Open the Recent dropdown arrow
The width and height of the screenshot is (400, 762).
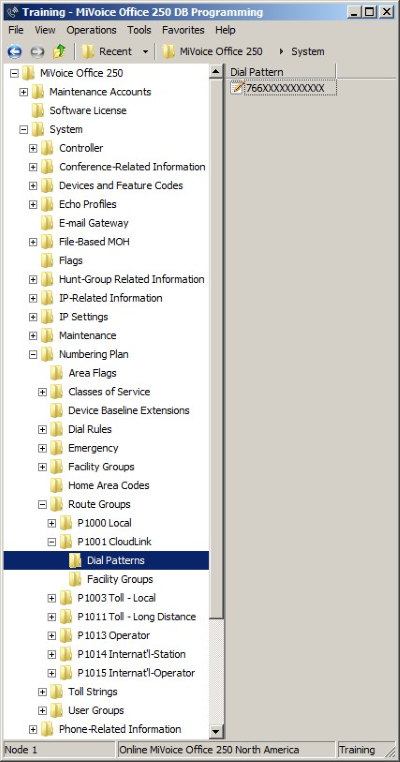pyautogui.click(x=145, y=52)
